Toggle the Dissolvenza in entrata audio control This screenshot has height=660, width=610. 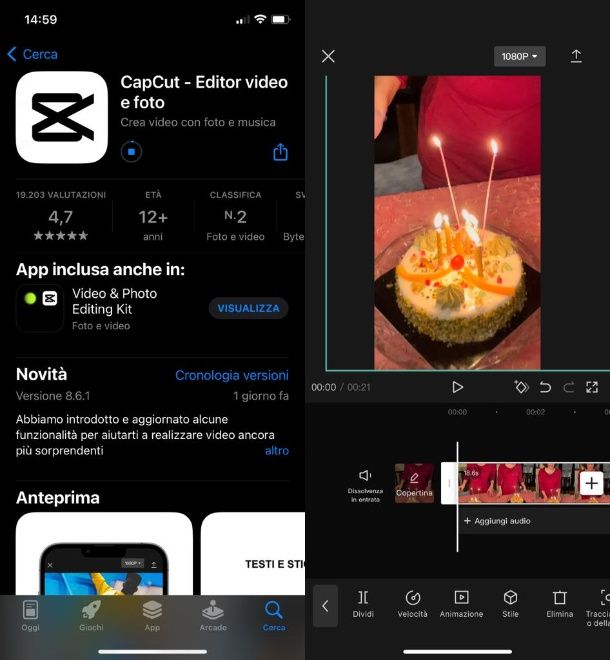365,486
